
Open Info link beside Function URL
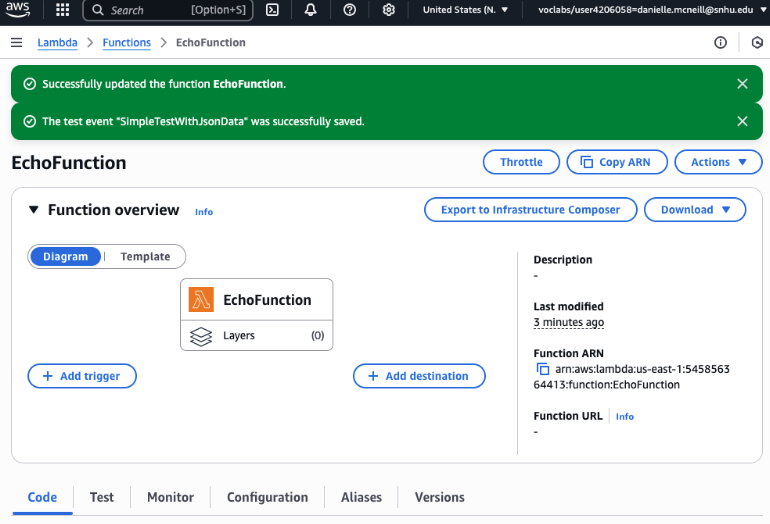[x=625, y=416]
